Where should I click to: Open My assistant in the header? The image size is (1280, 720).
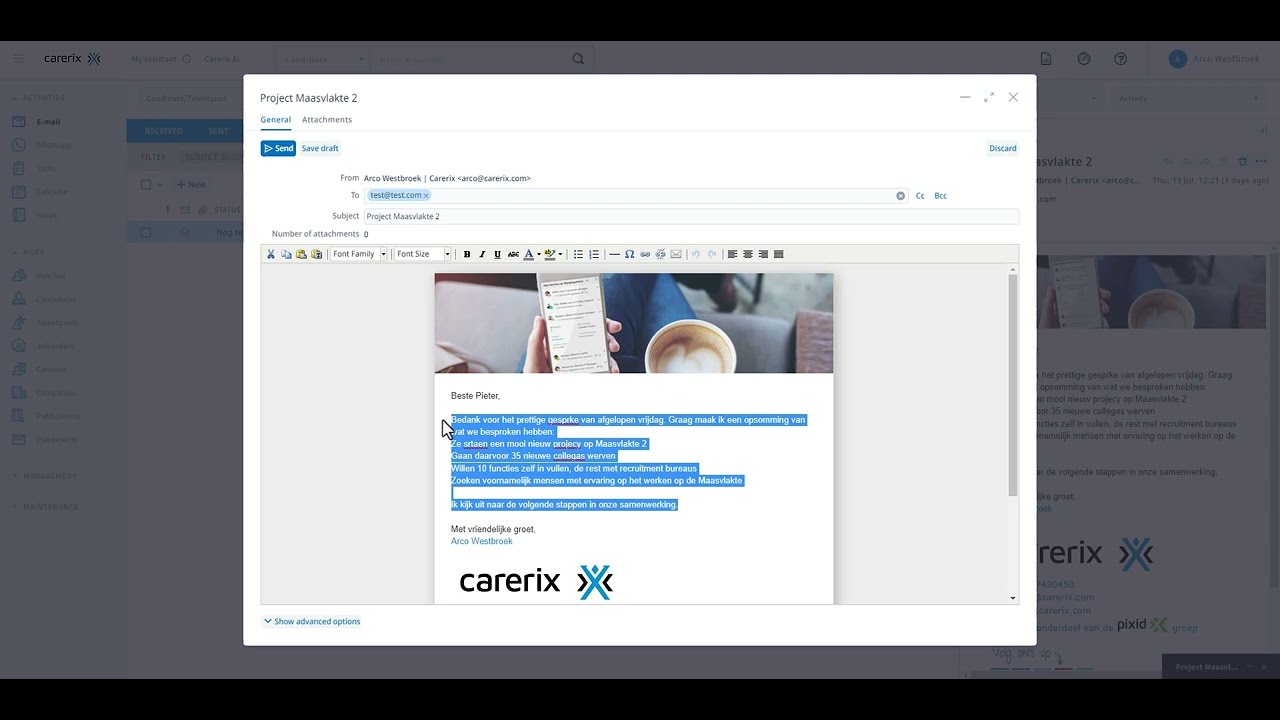click(x=154, y=59)
